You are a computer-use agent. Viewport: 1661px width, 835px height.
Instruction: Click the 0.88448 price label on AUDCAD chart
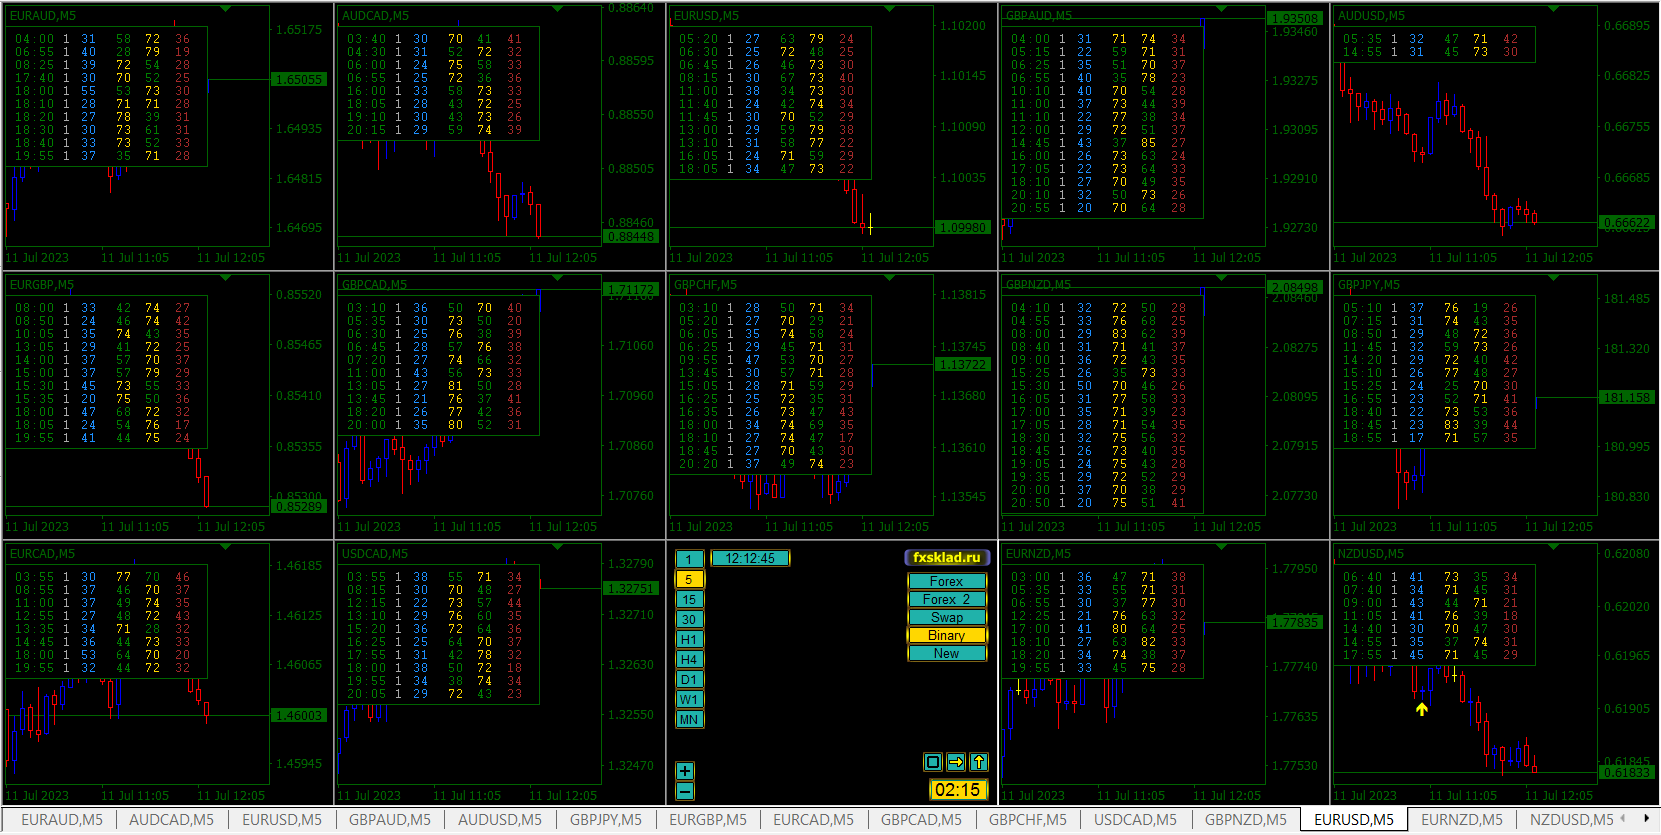631,237
